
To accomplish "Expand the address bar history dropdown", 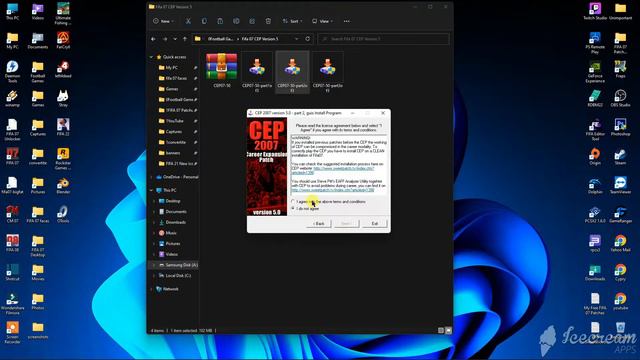I will pyautogui.click(x=296, y=39).
